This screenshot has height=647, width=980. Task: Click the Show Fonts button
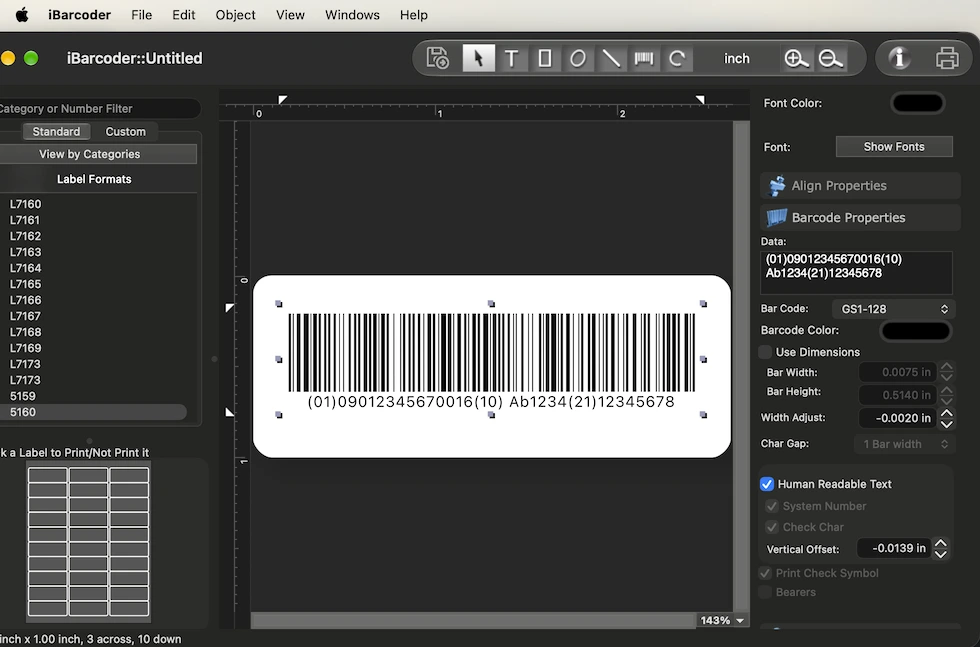point(894,146)
